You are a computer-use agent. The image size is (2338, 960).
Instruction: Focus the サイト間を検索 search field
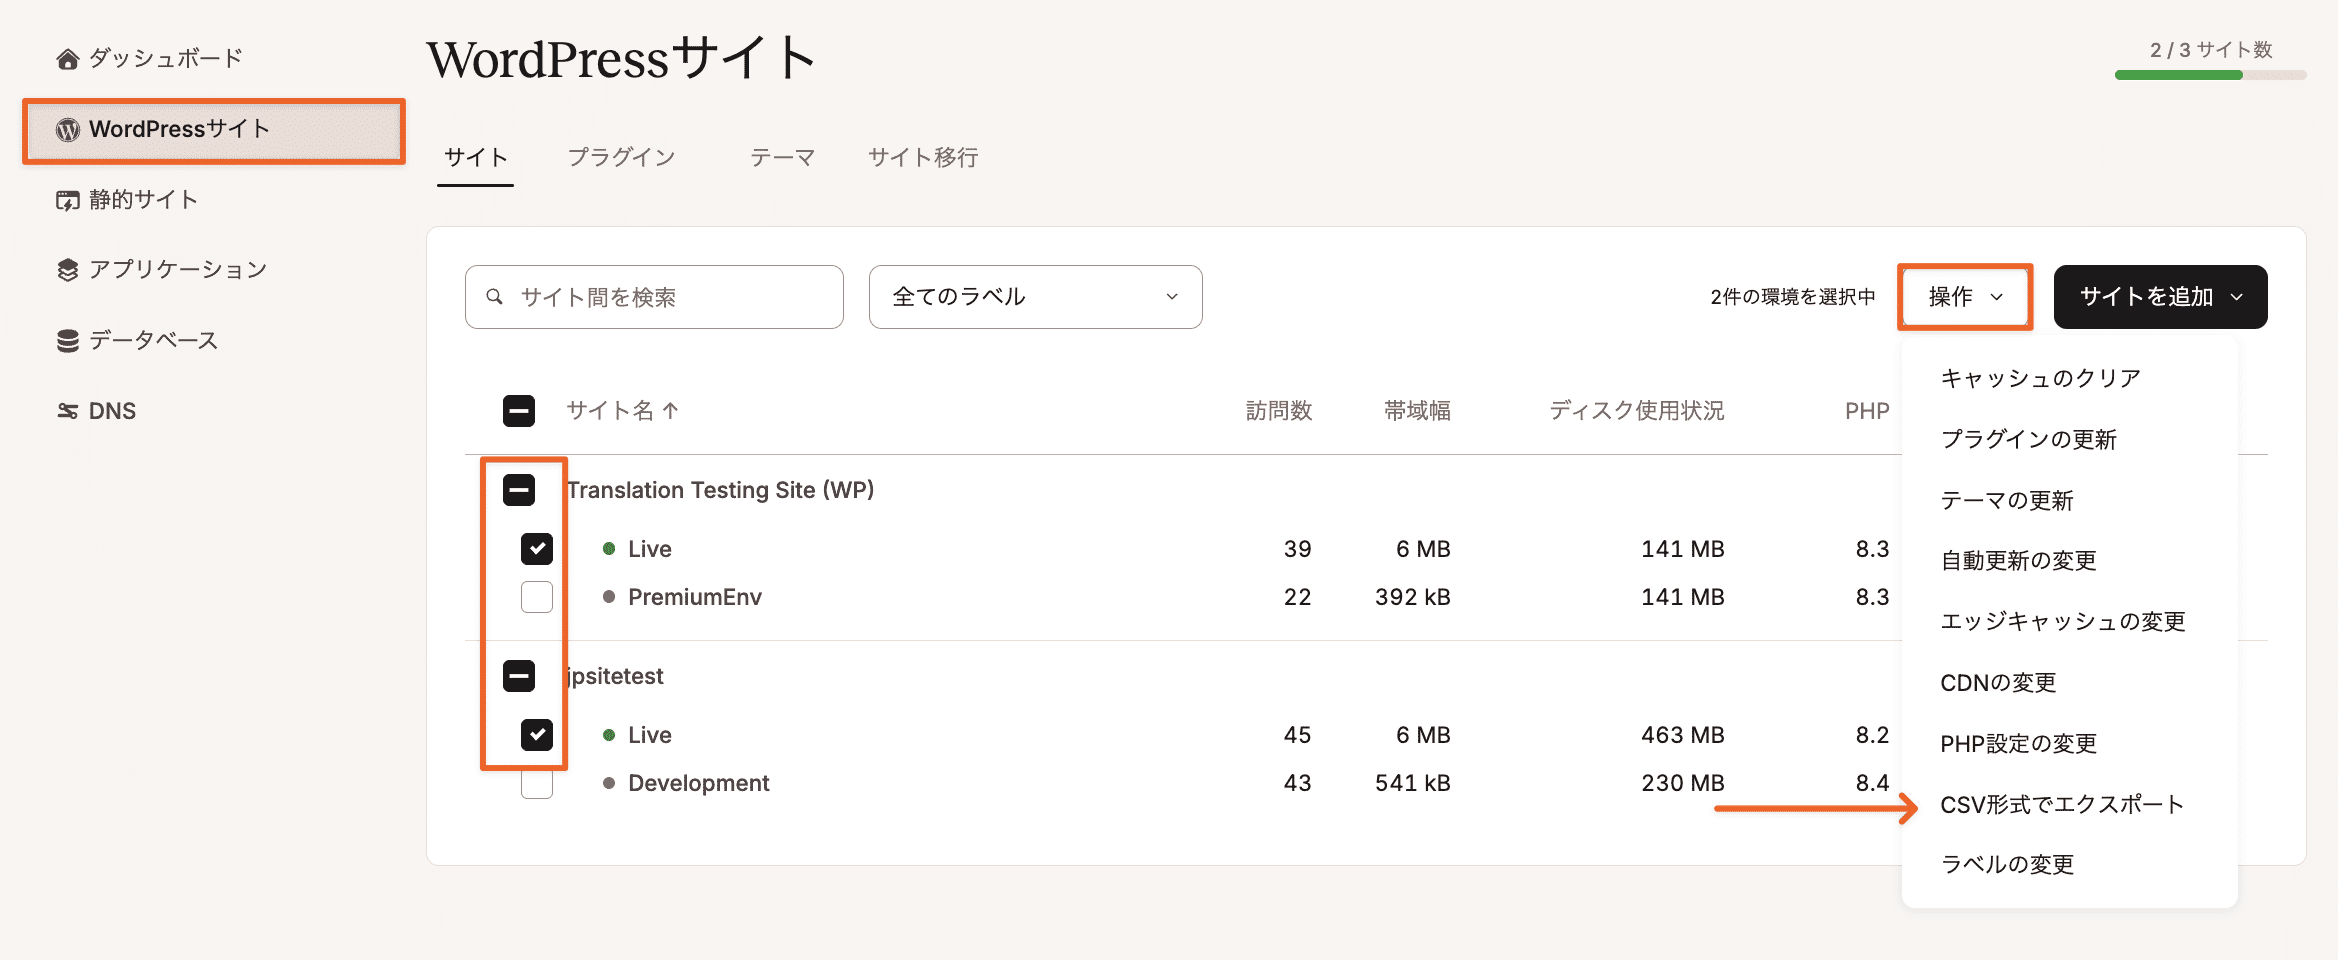[654, 297]
